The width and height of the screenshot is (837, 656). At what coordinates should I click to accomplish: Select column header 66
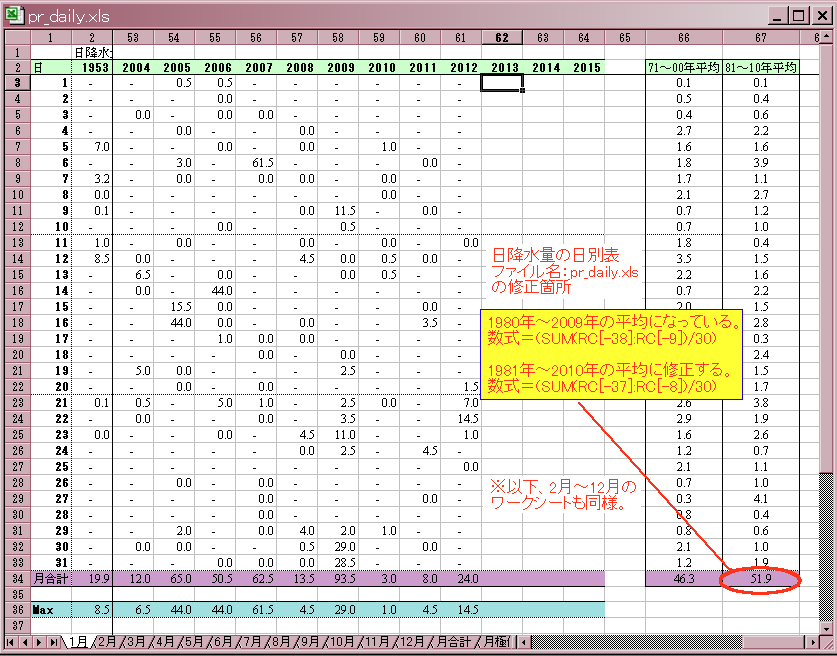pyautogui.click(x=684, y=37)
